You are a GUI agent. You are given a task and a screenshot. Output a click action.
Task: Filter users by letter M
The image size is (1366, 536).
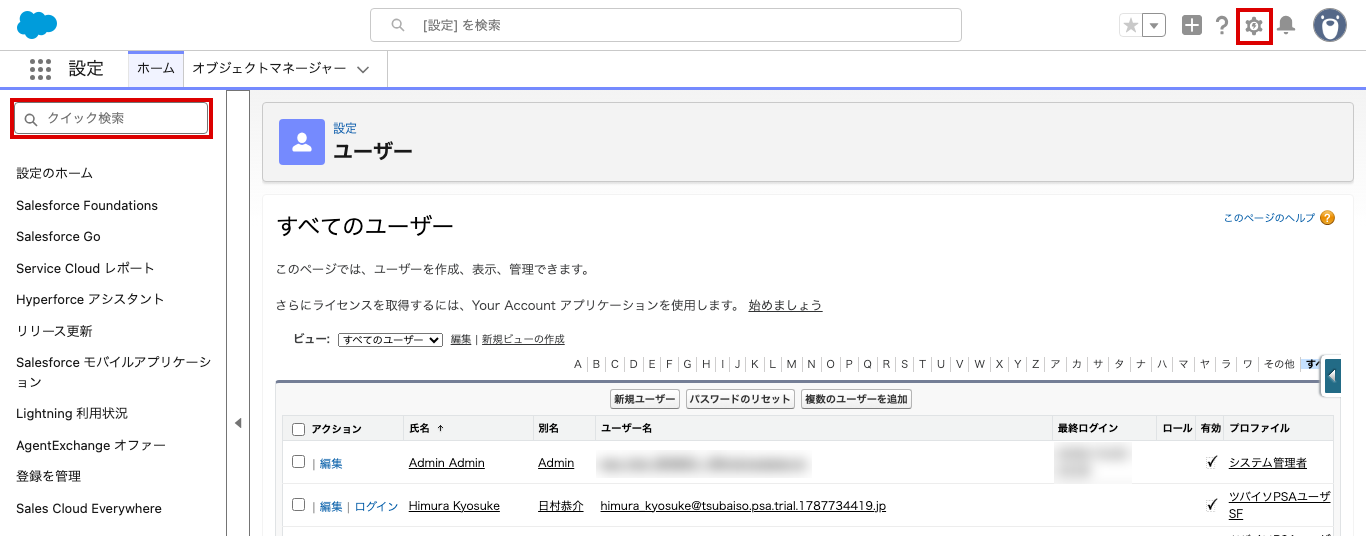click(x=791, y=364)
